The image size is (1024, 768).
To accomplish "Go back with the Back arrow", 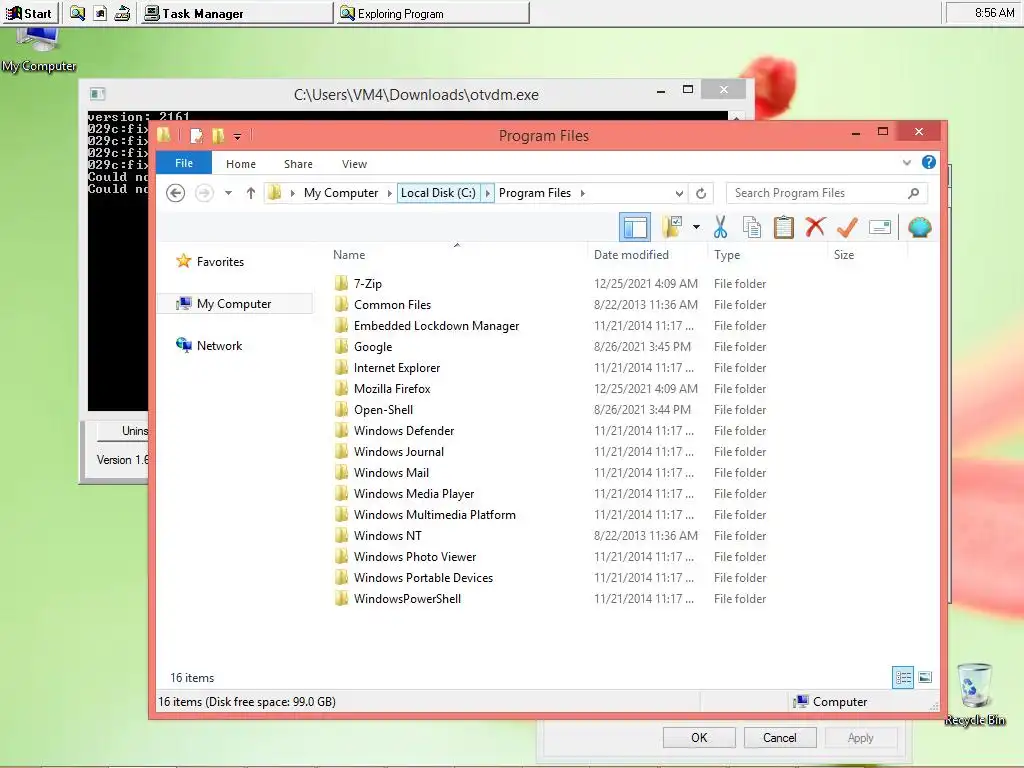I will [175, 193].
